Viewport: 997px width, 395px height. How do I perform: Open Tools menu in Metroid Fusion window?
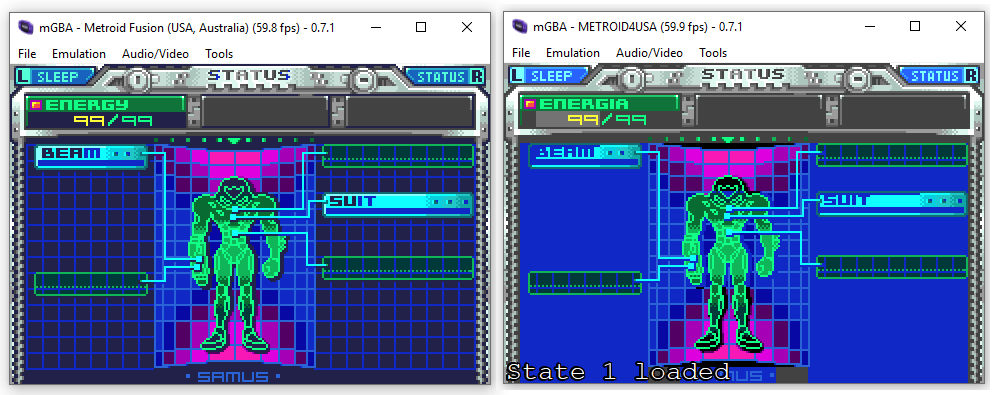219,54
